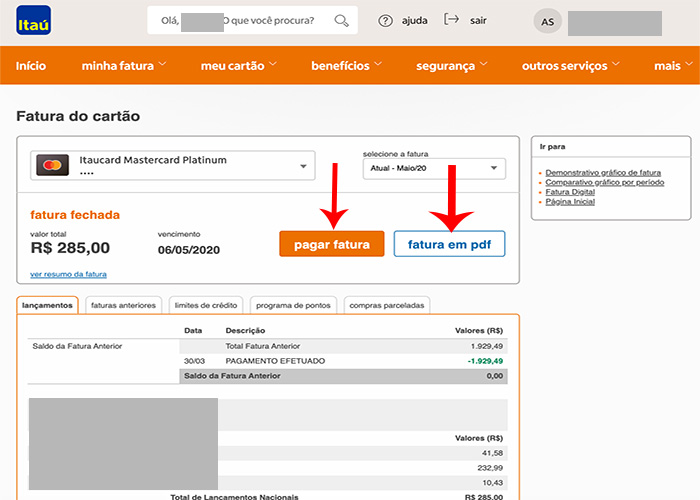
Task: Click the 232,99 value in the table
Action: (490, 468)
